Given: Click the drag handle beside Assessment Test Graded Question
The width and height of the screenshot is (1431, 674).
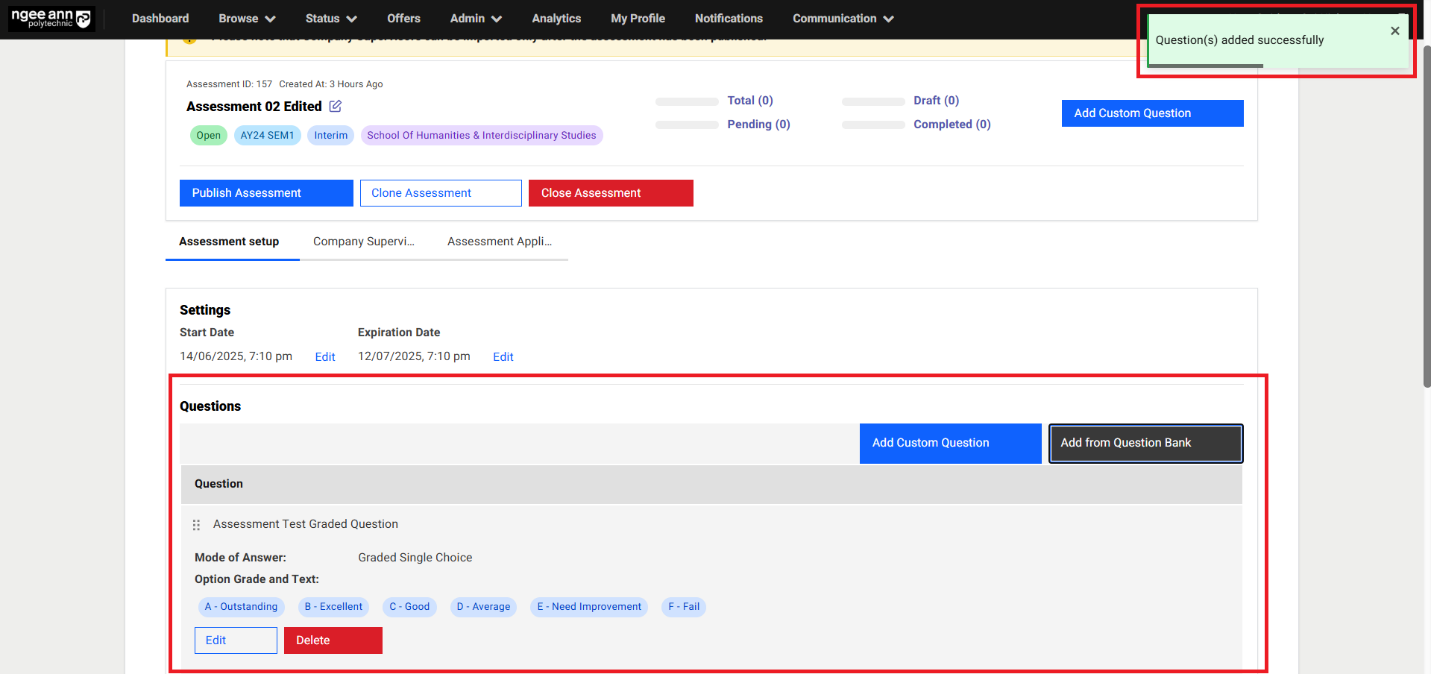Looking at the screenshot, I should point(196,525).
